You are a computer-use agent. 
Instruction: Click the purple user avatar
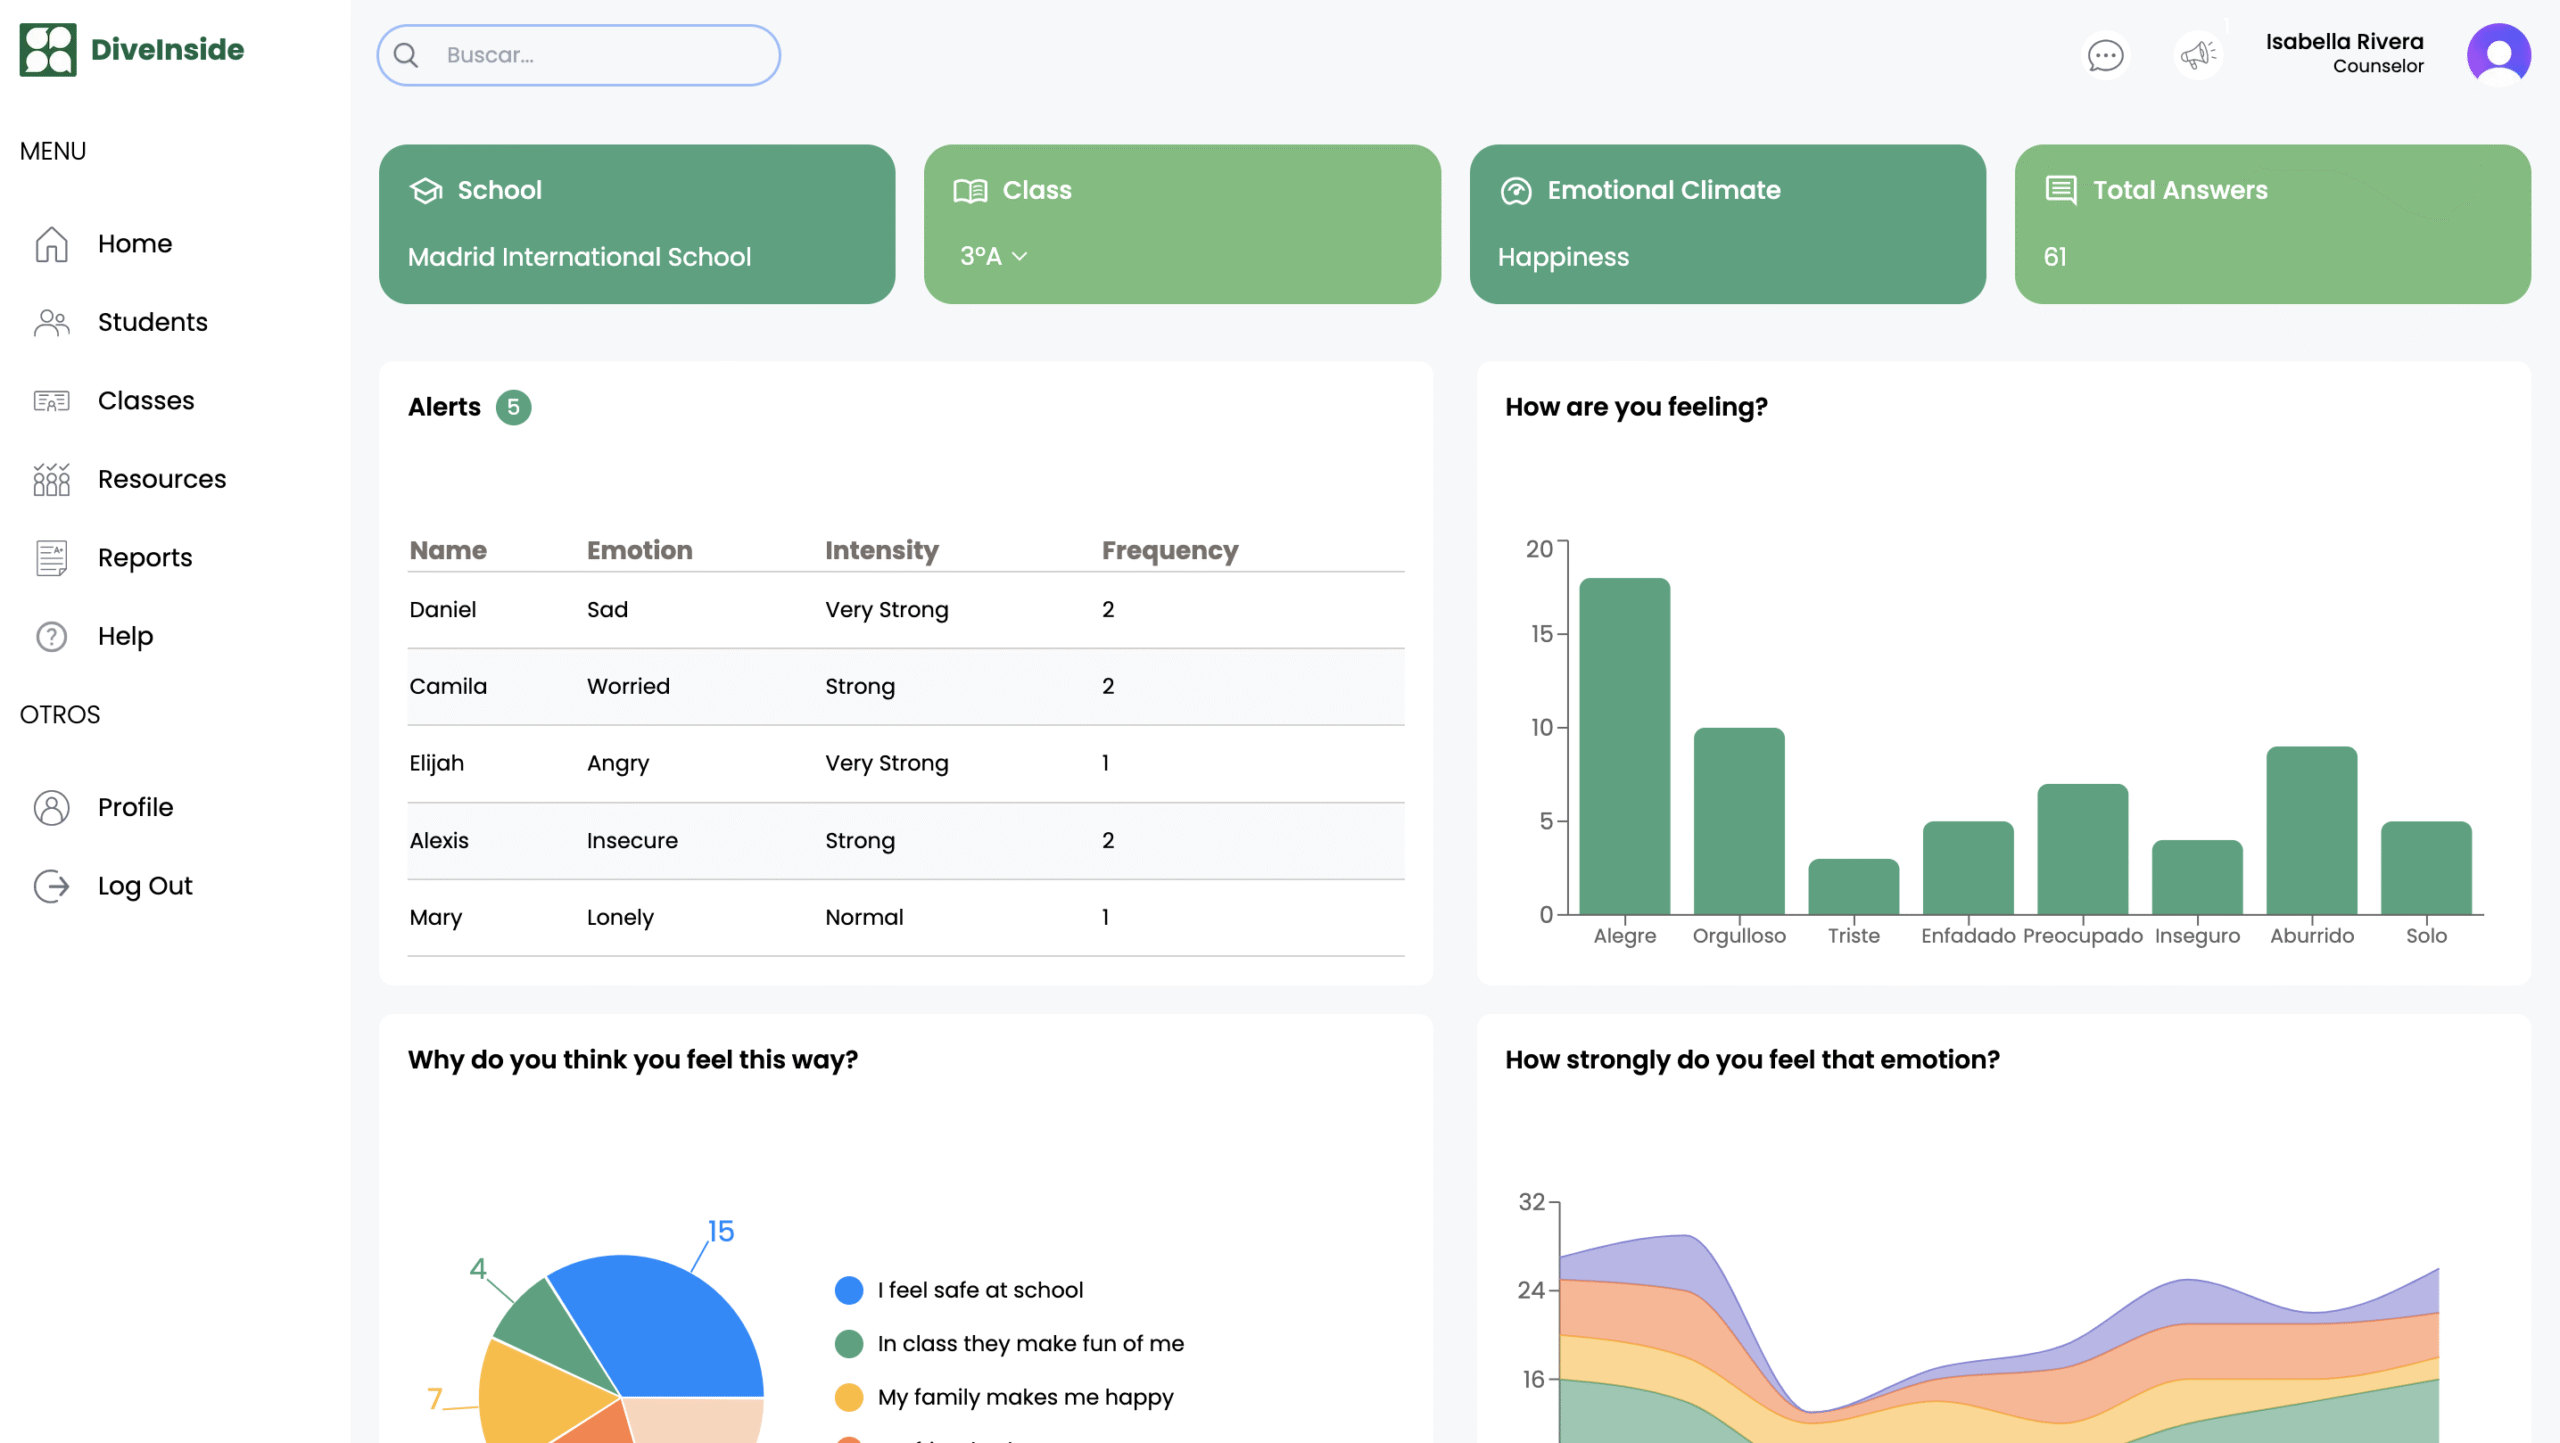tap(2498, 55)
